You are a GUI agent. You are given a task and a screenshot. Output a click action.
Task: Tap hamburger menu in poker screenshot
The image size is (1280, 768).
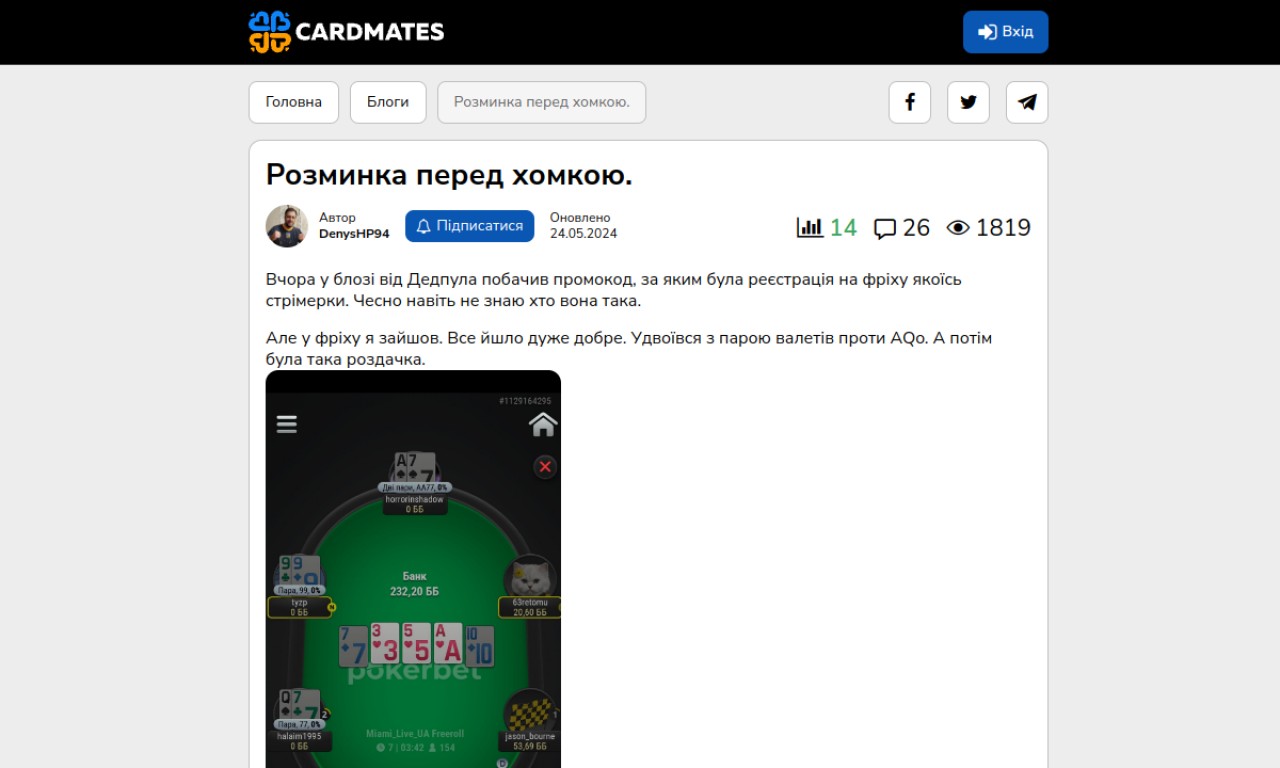point(287,424)
